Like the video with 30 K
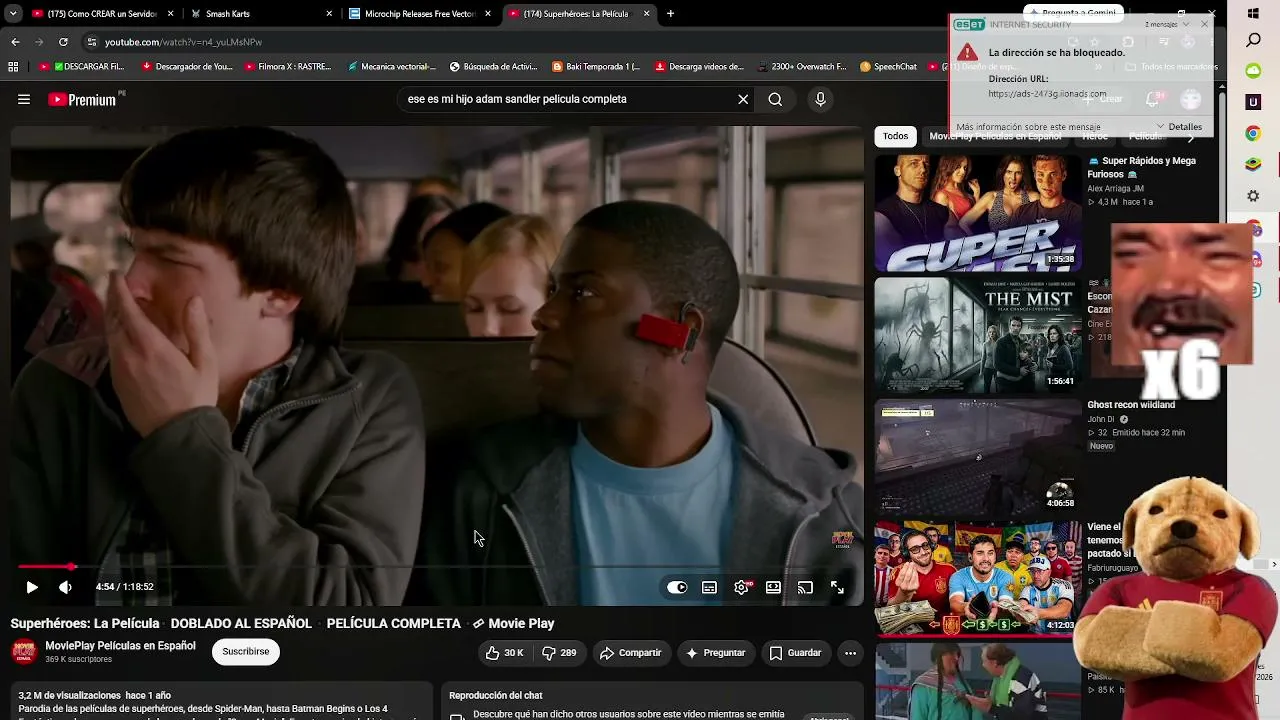Image resolution: width=1280 pixels, height=720 pixels. tap(505, 653)
